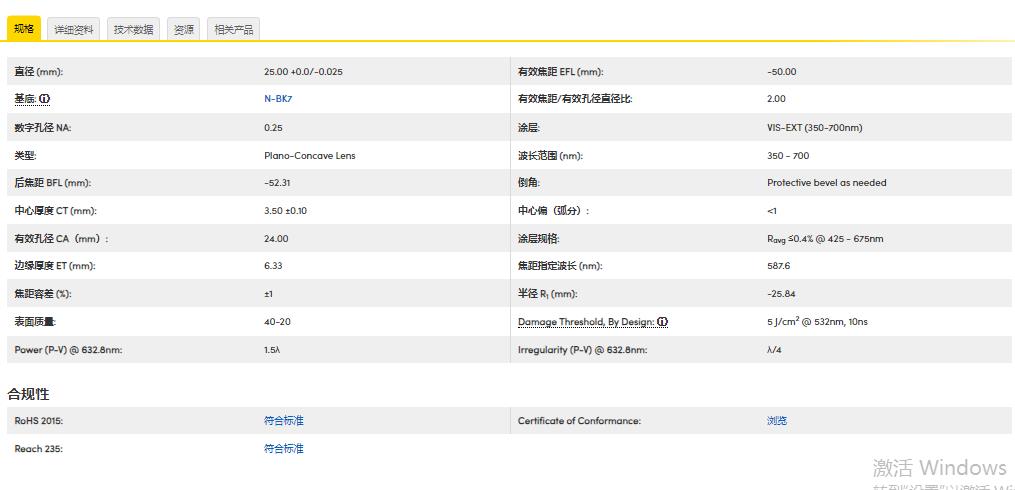Viewport: 1015px width, 490px height.
Task: Select the Ravg ≤0.4% @ 425 - 675nm value
Action: click(x=825, y=239)
